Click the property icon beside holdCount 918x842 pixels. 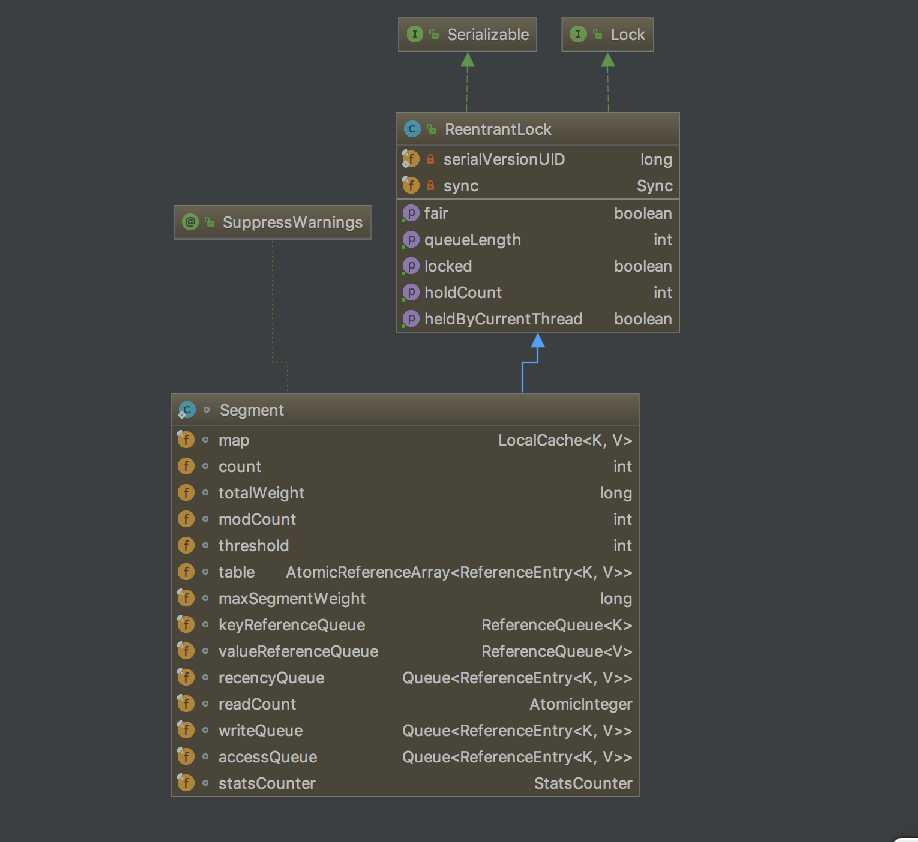point(411,292)
